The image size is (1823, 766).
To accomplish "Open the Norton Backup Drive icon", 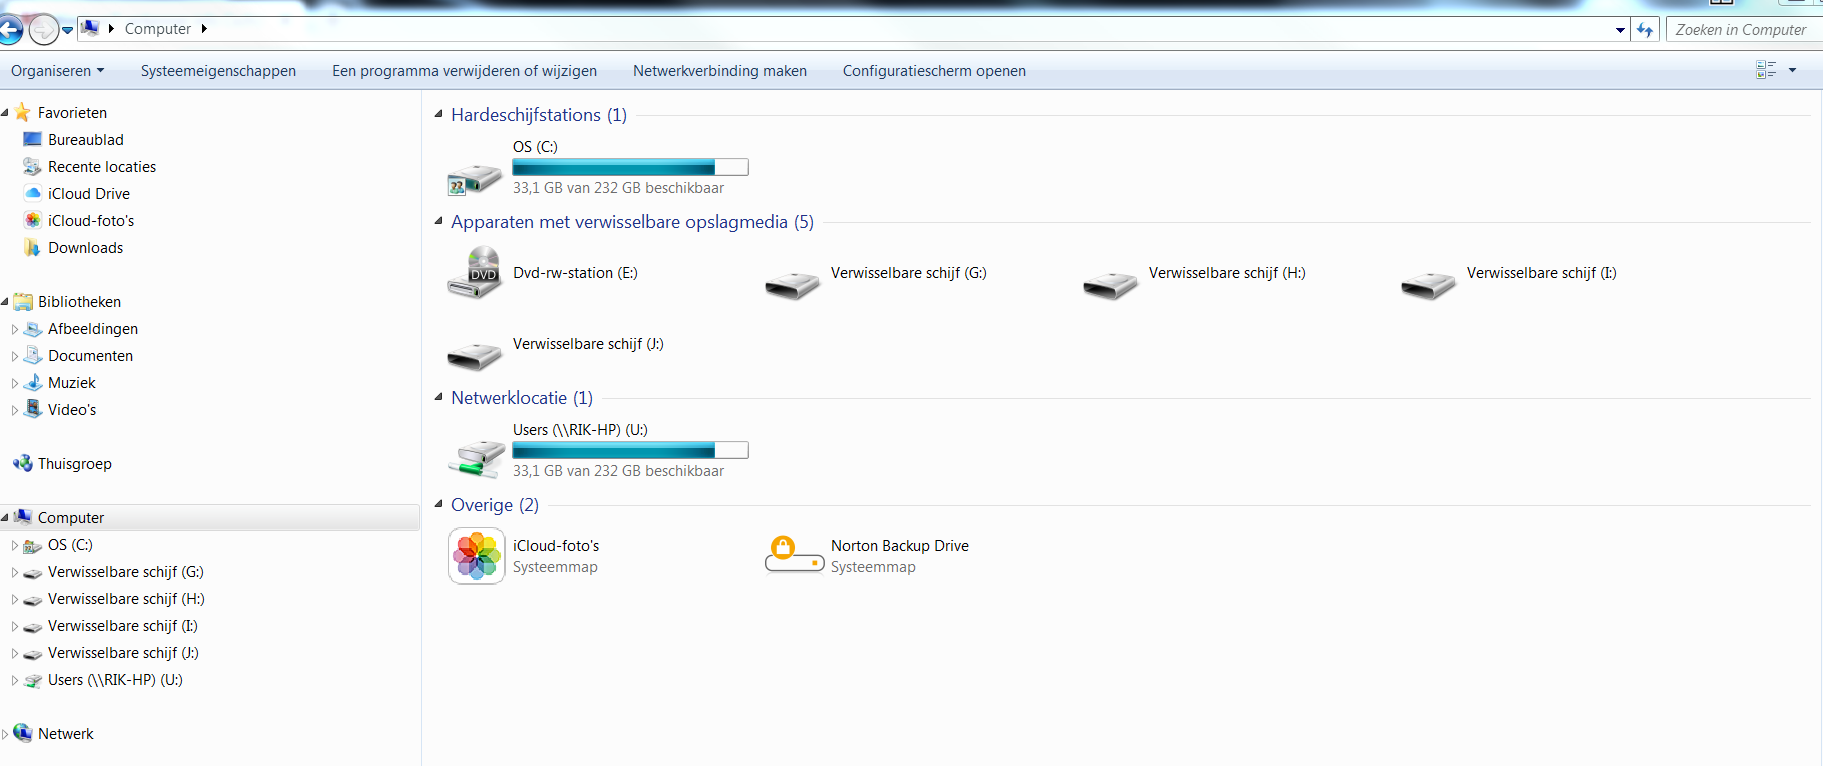I will click(795, 555).
